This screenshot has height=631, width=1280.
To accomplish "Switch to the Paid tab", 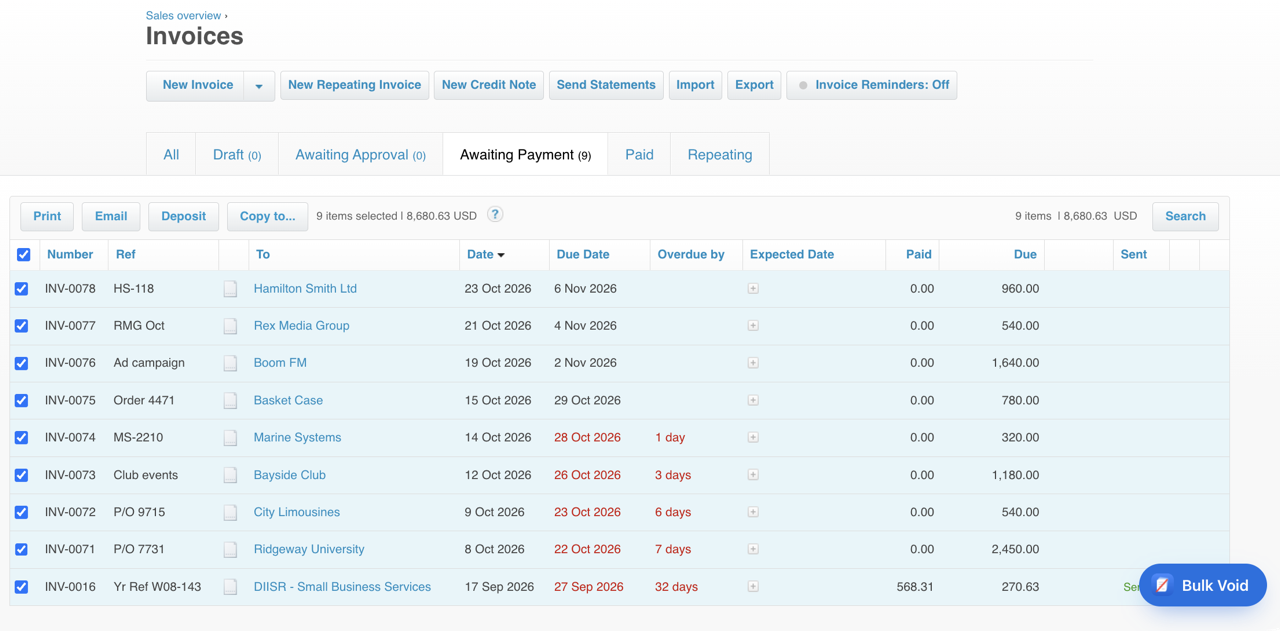I will click(x=639, y=154).
